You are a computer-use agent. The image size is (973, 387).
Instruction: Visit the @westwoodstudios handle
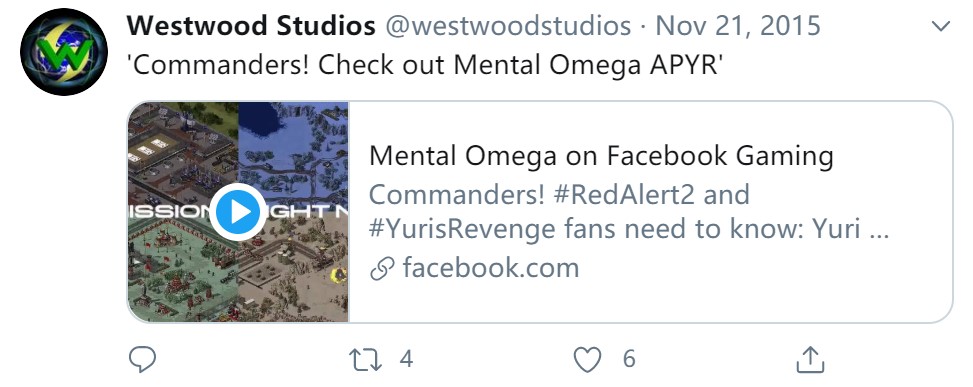tap(508, 26)
